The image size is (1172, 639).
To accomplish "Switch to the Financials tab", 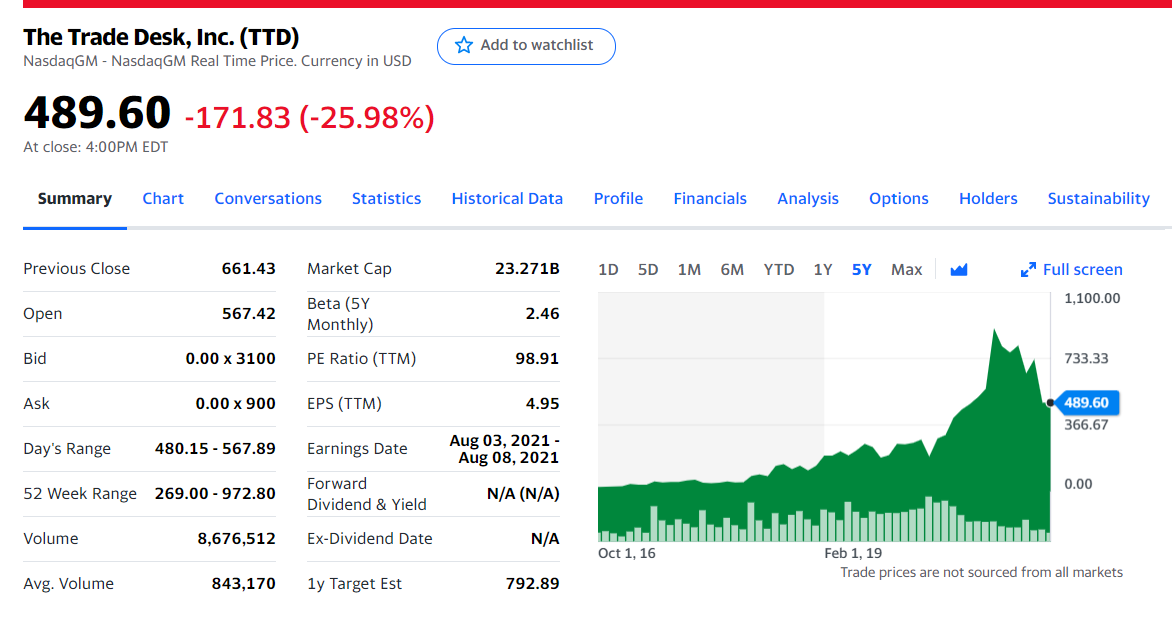I will [x=710, y=199].
